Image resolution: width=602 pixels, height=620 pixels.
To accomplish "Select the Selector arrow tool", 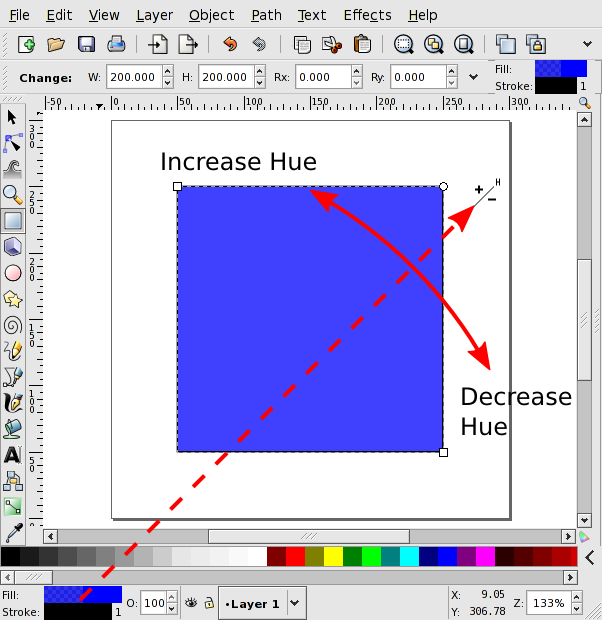I will [x=12, y=117].
